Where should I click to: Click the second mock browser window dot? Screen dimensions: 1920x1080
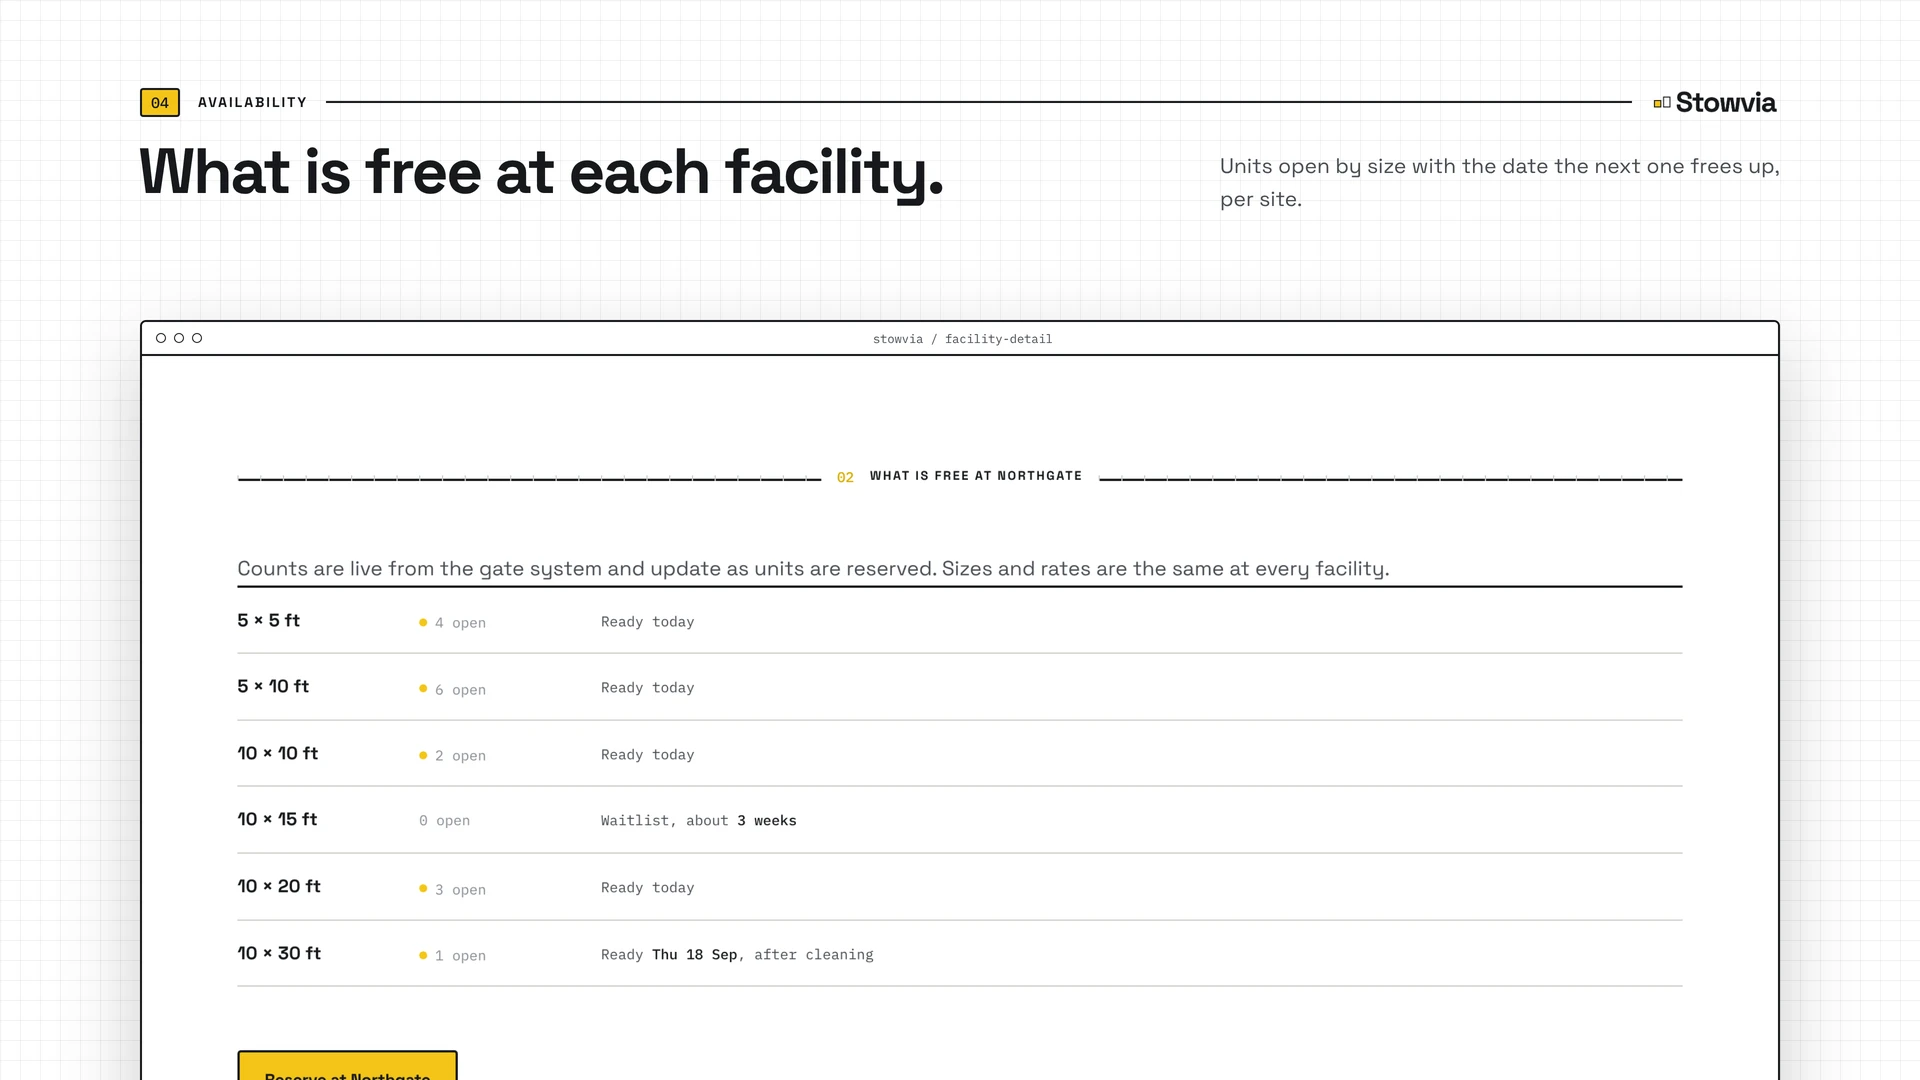click(179, 338)
